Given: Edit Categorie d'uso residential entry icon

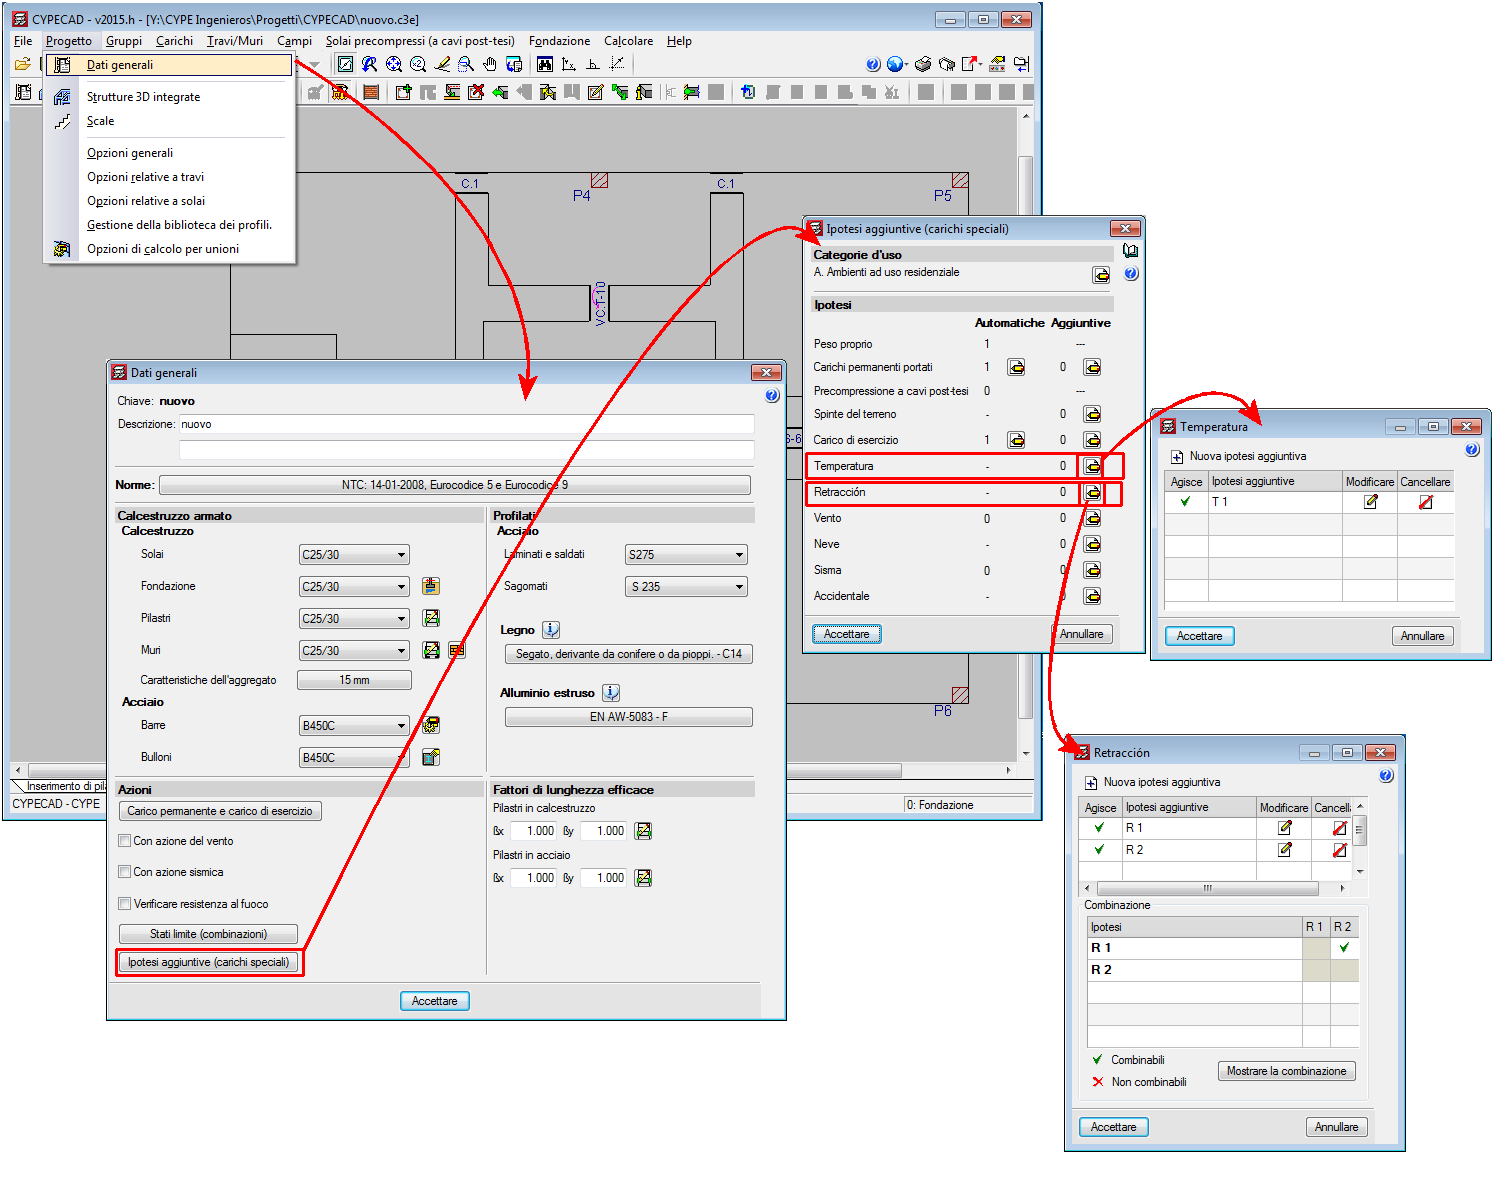Looking at the screenshot, I should [x=1101, y=275].
